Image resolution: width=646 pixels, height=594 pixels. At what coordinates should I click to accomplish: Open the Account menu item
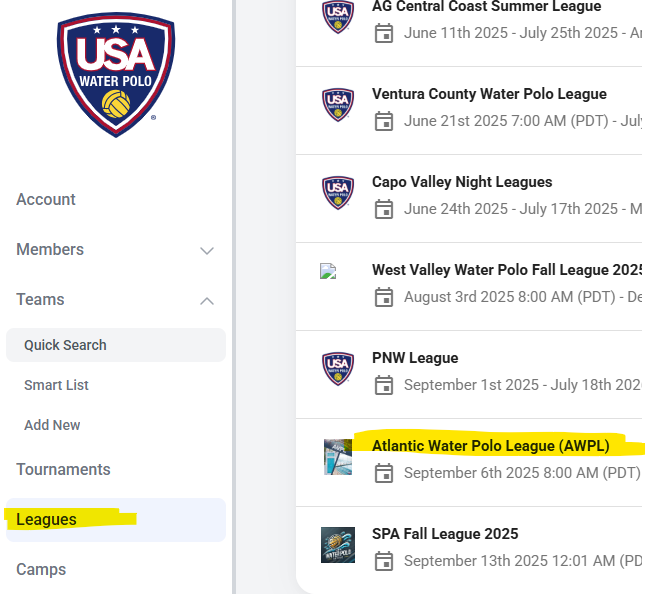coord(46,199)
